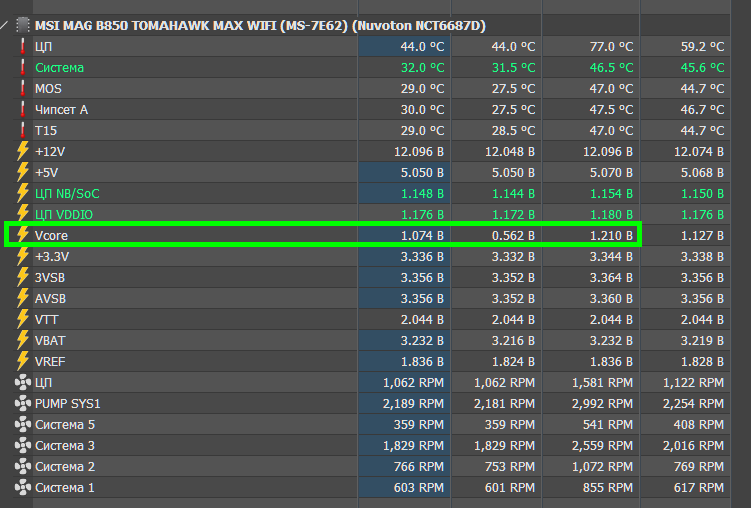The width and height of the screenshot is (751, 508).
Task: Click the bolt icon beside ЦП NB/SoC
Action: (22, 193)
